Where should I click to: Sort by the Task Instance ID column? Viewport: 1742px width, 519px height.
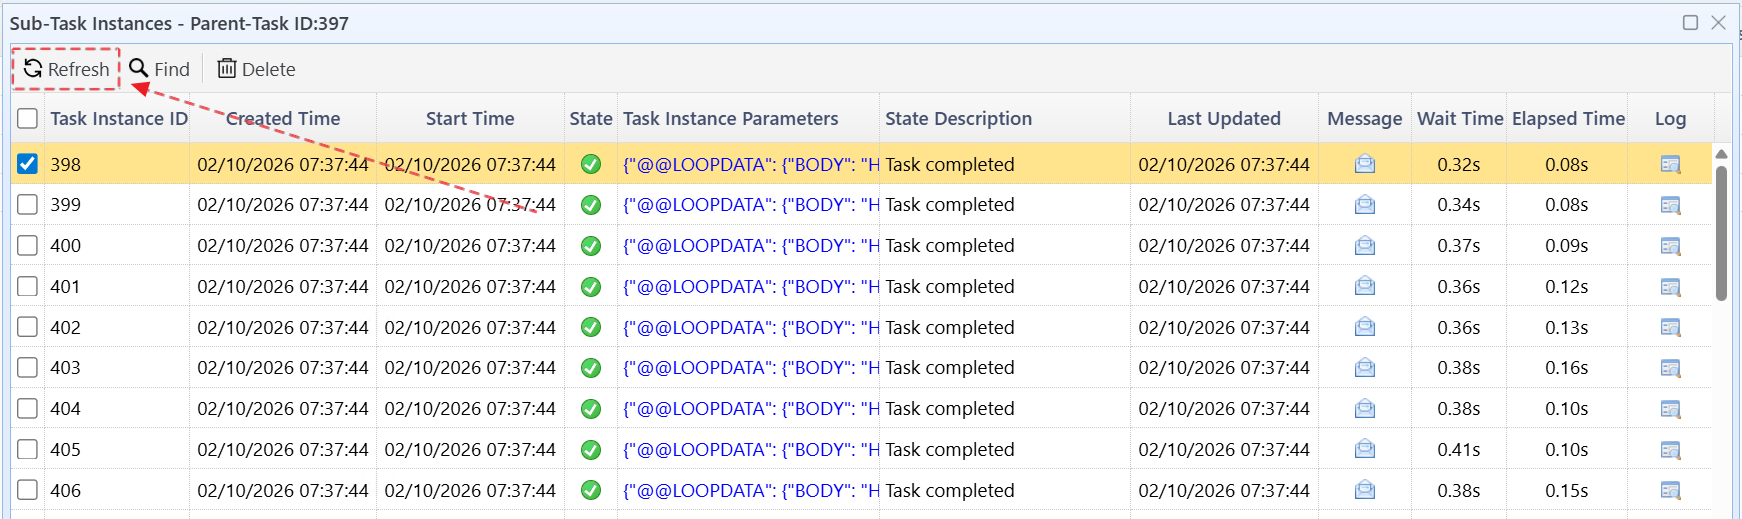[119, 119]
